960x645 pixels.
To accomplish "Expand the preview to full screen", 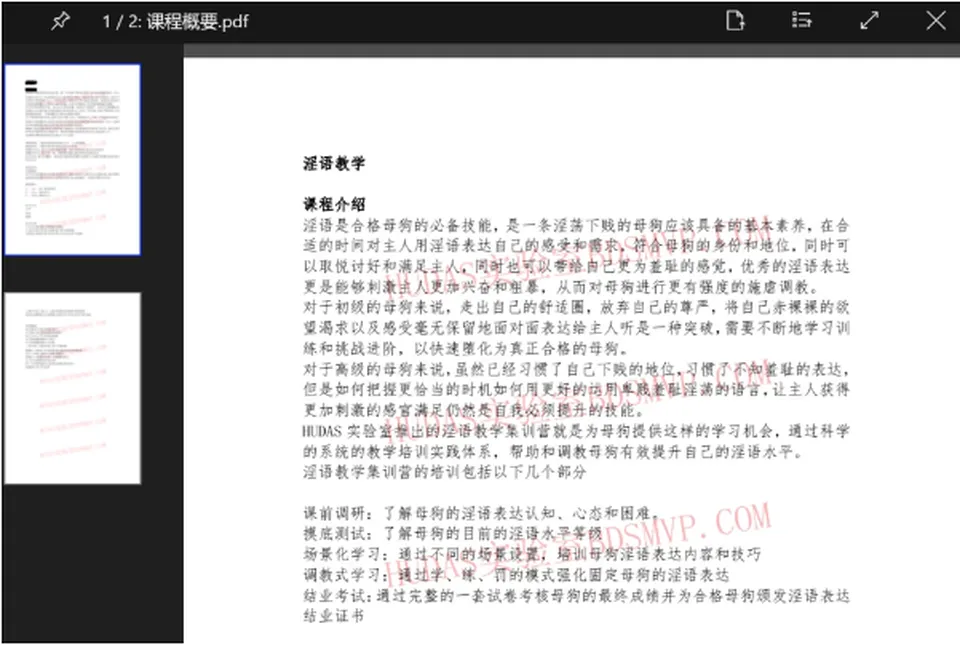I will (x=869, y=21).
